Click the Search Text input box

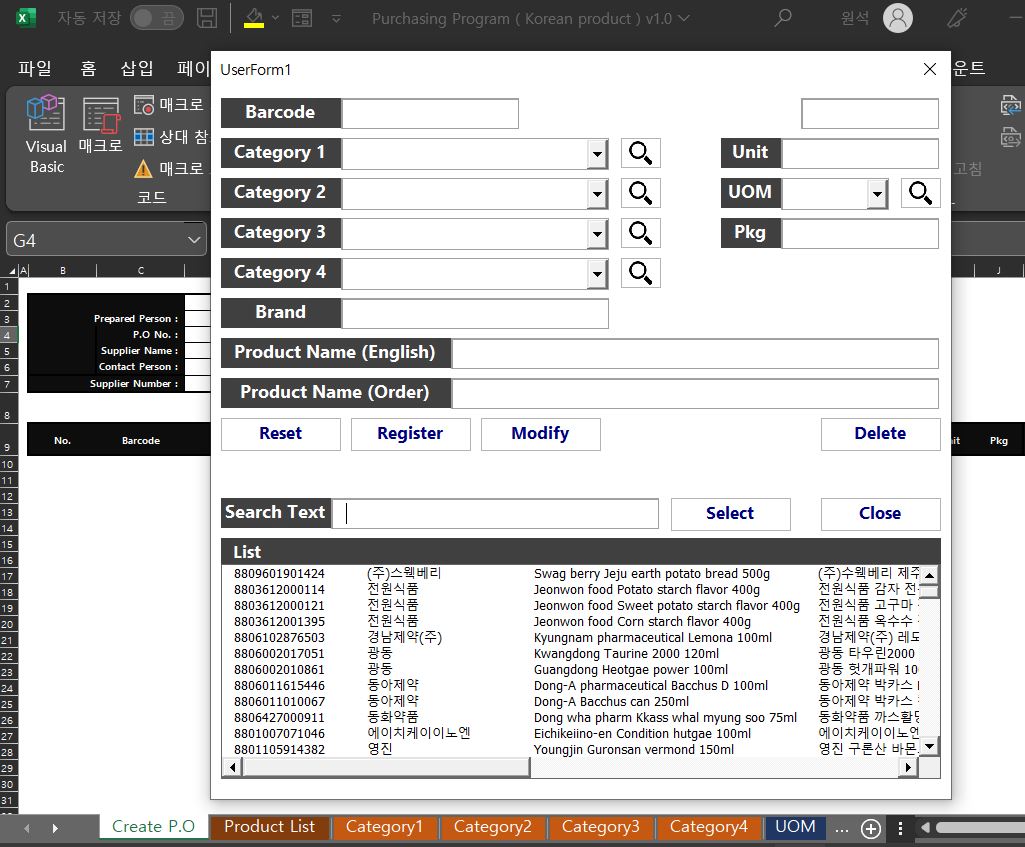pos(496,514)
